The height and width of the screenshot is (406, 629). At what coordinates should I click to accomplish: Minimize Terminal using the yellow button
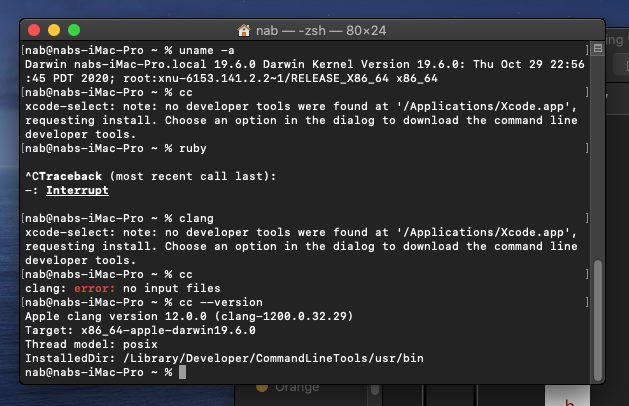[54, 31]
